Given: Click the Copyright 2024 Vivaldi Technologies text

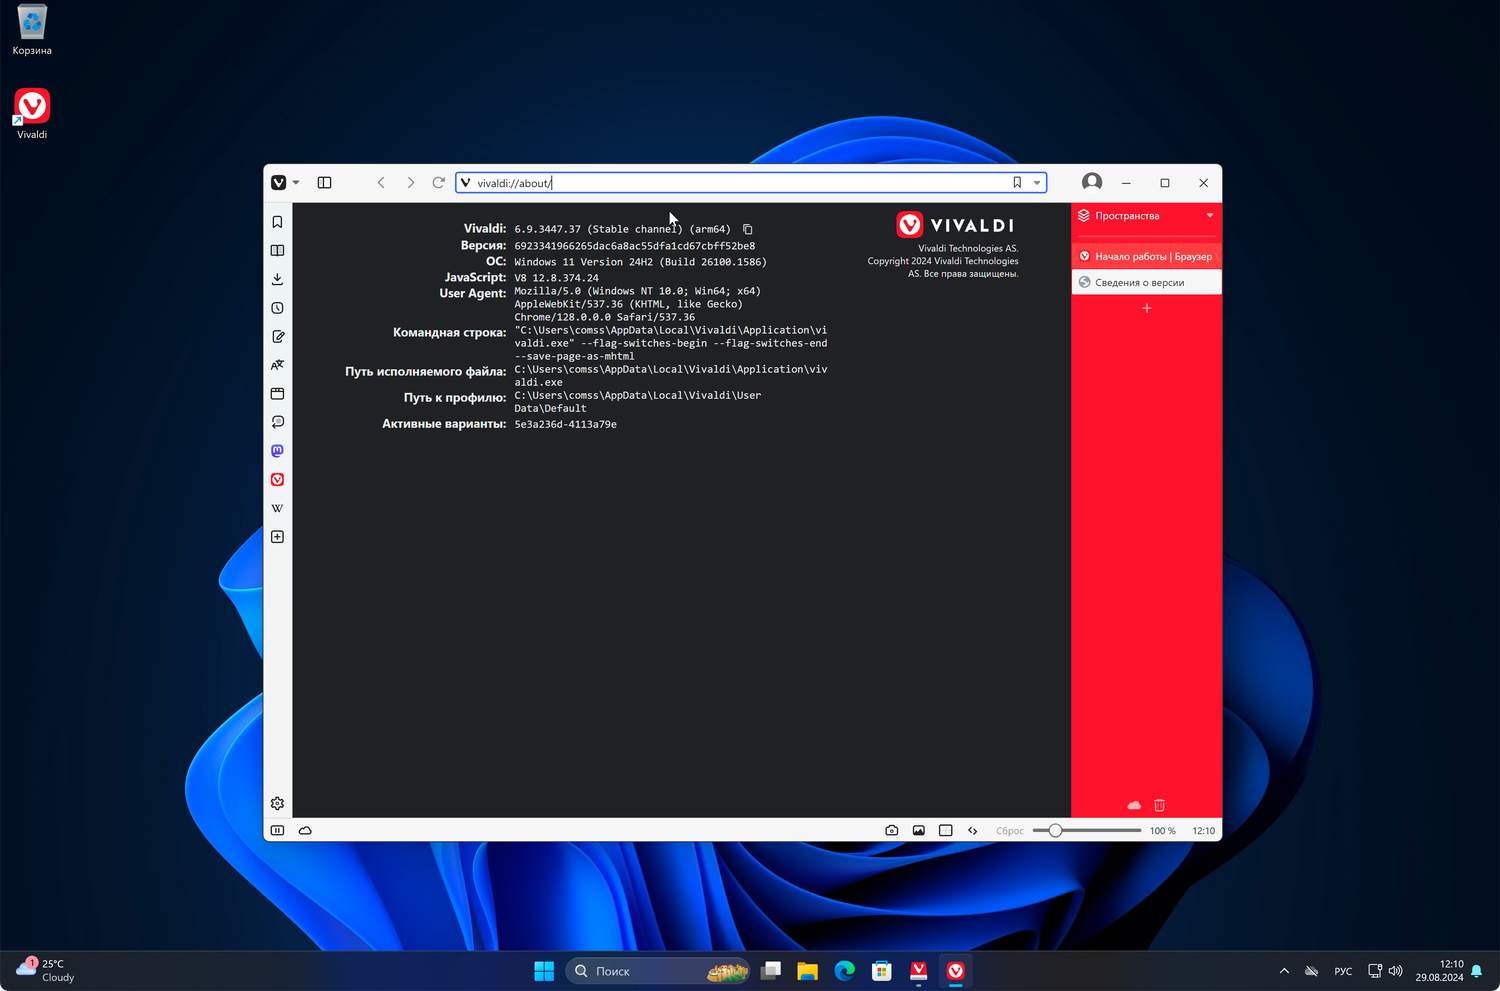Looking at the screenshot, I should point(943,261).
